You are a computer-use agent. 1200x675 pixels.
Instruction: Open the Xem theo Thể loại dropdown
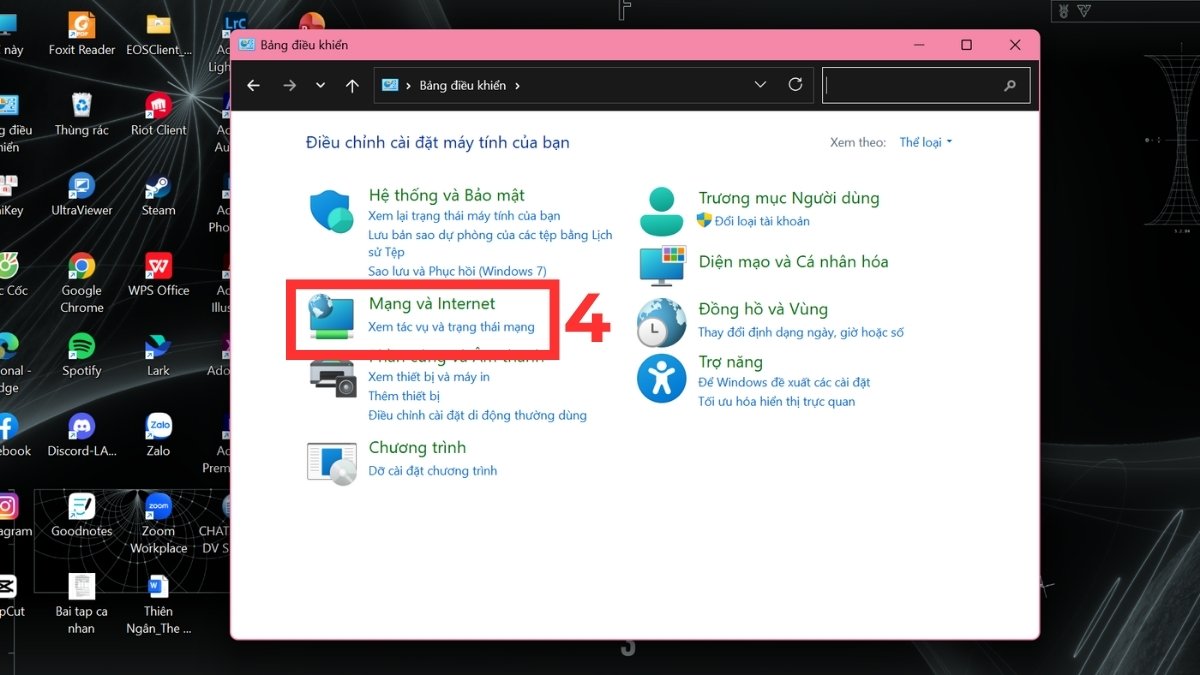click(x=926, y=142)
